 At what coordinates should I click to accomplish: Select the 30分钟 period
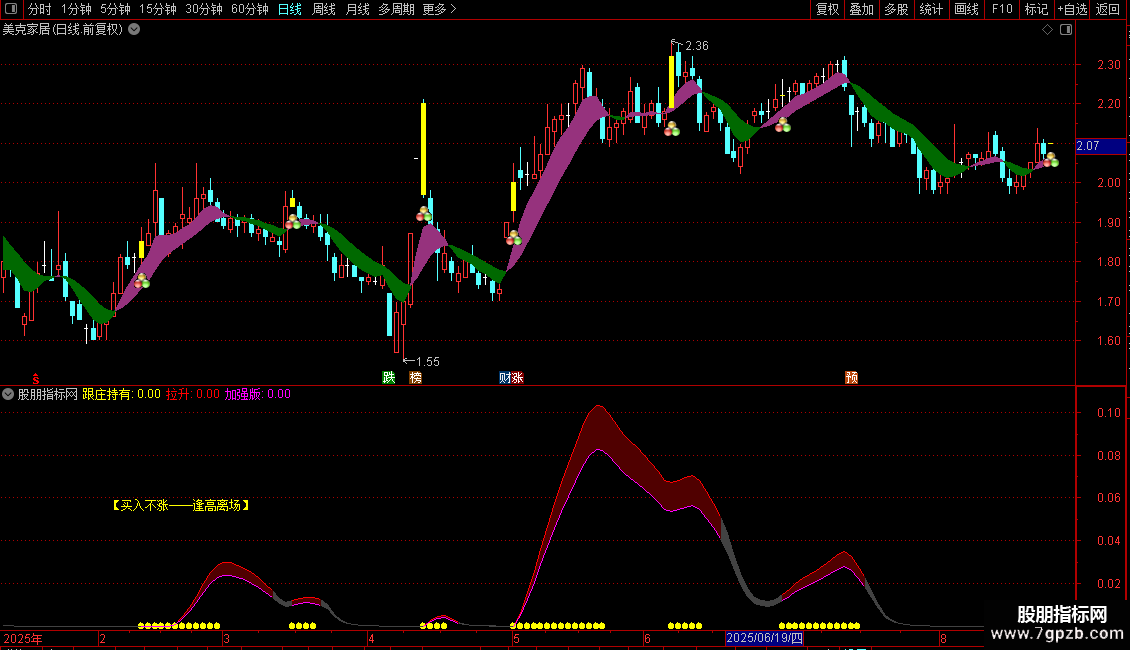(x=204, y=9)
